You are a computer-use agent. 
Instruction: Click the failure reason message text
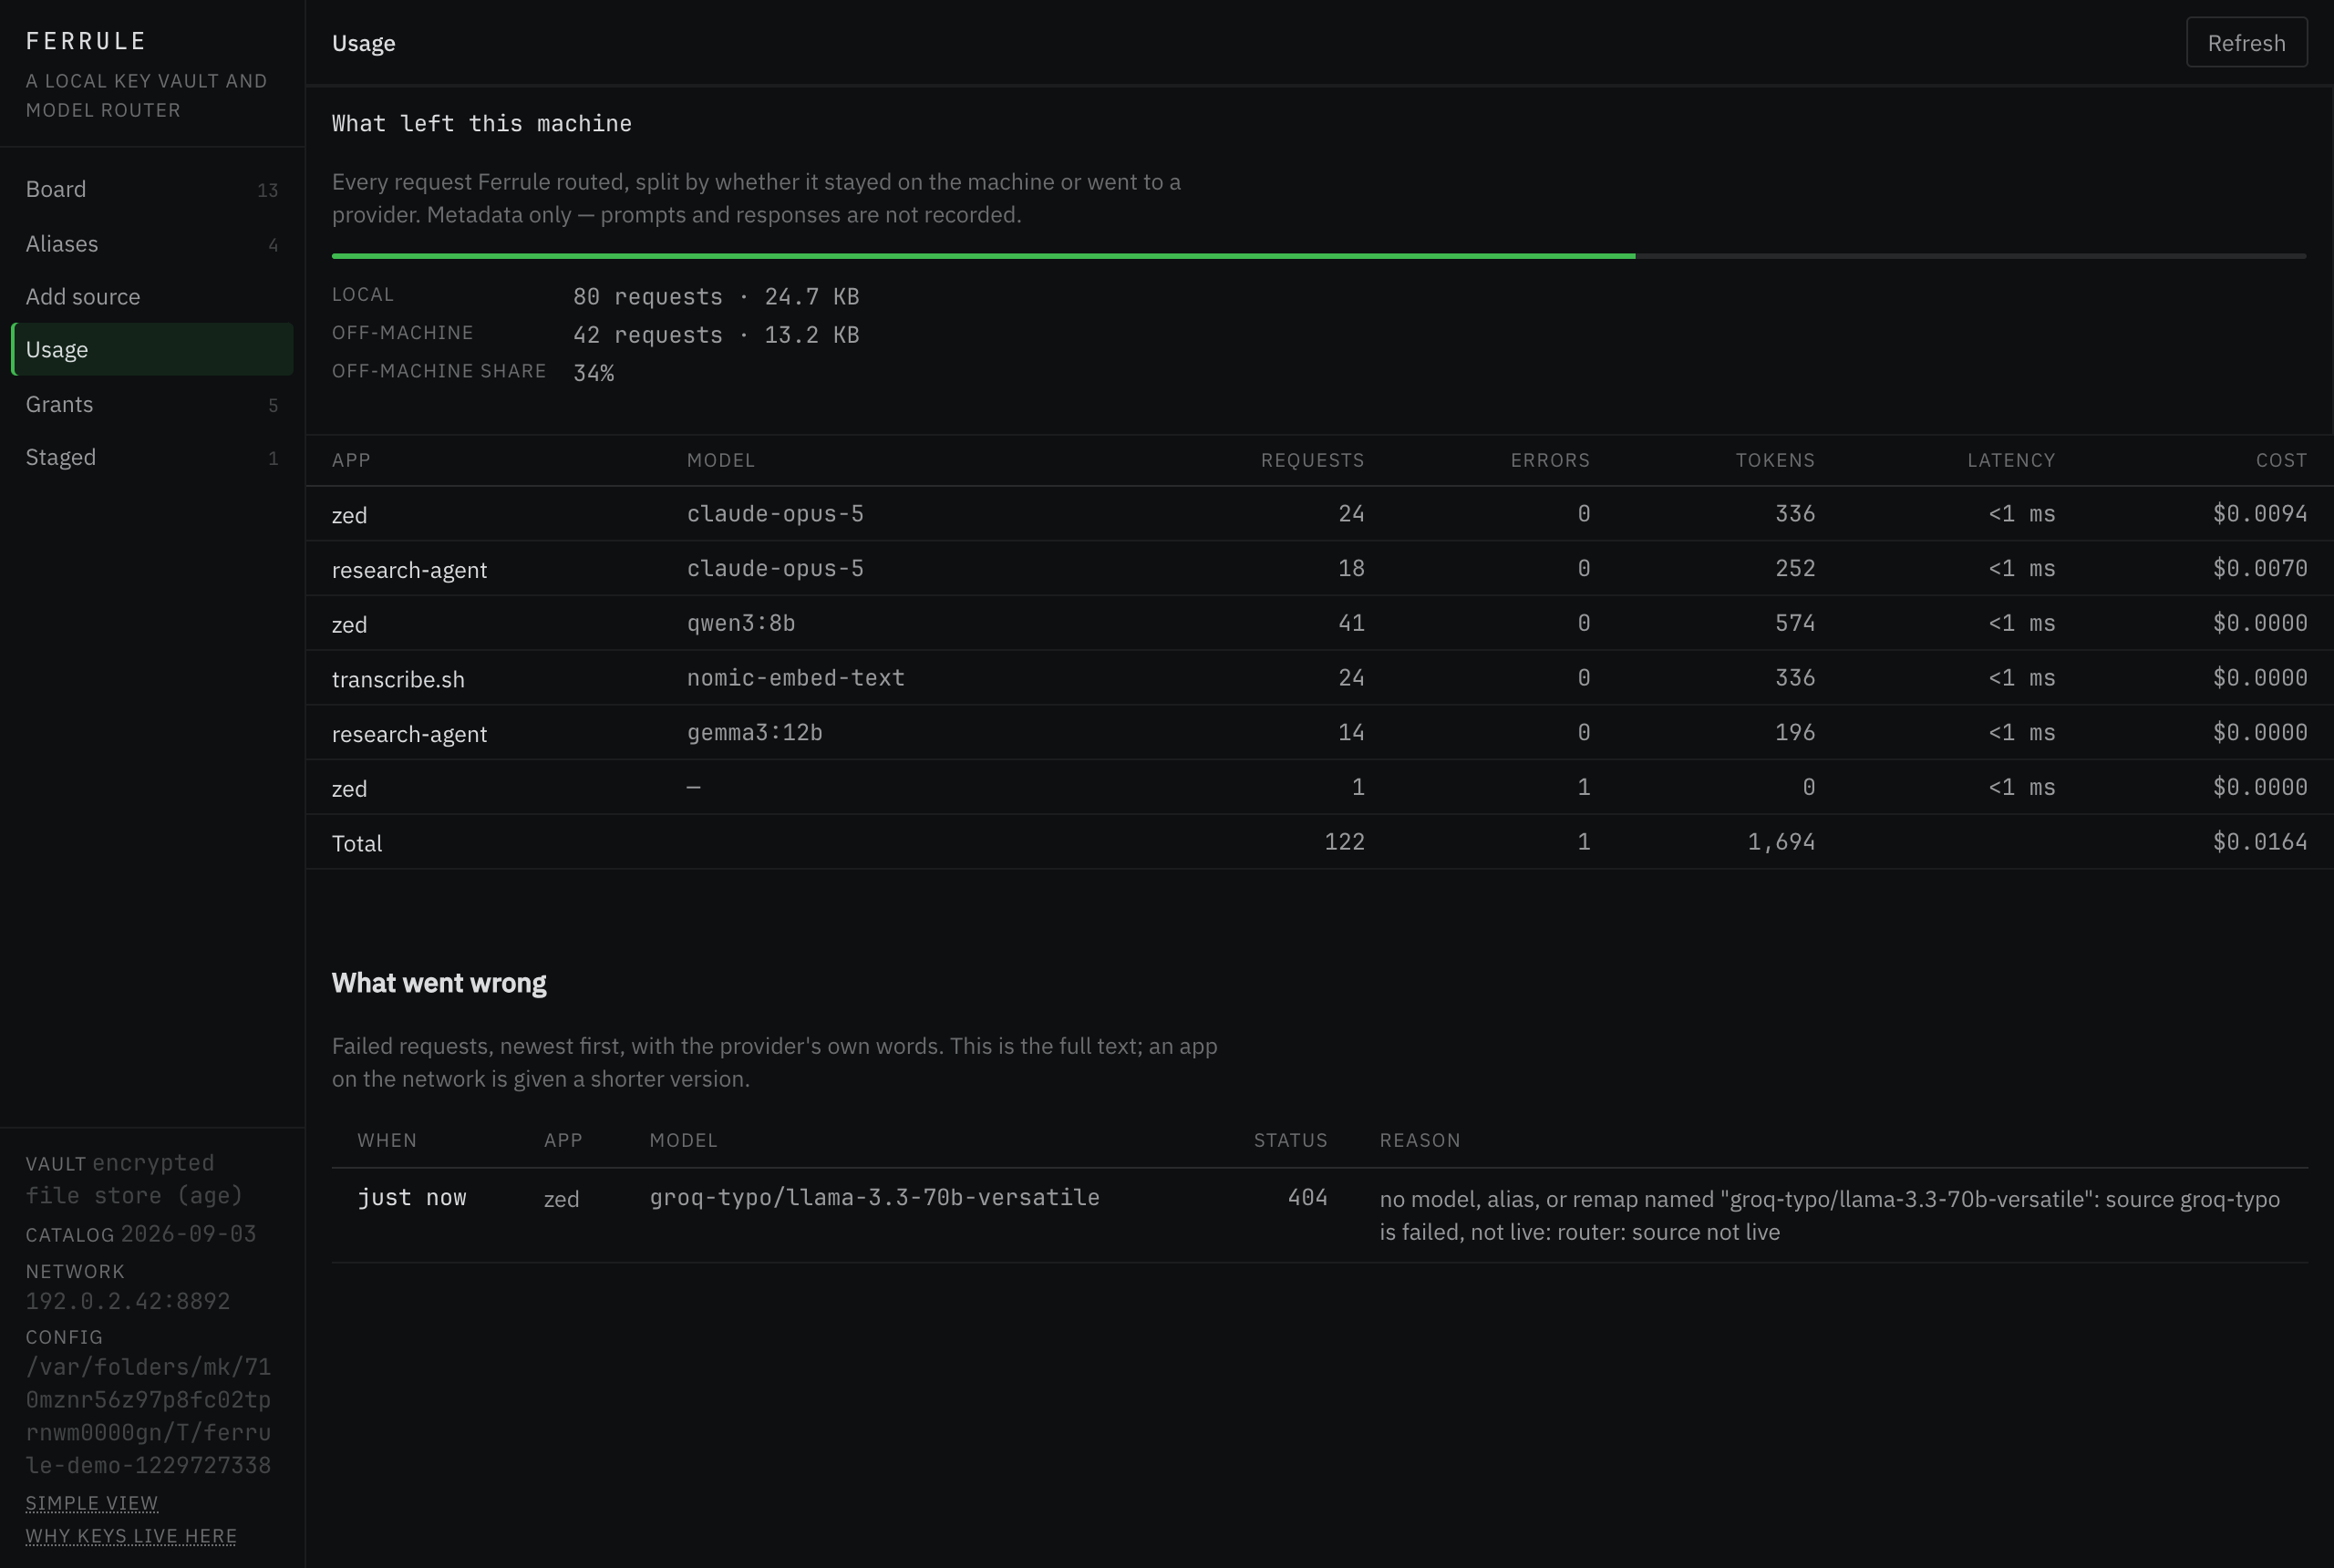pos(1830,1215)
